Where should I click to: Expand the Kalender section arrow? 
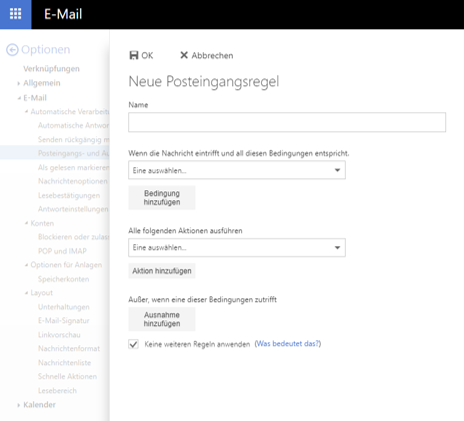[x=19, y=405]
